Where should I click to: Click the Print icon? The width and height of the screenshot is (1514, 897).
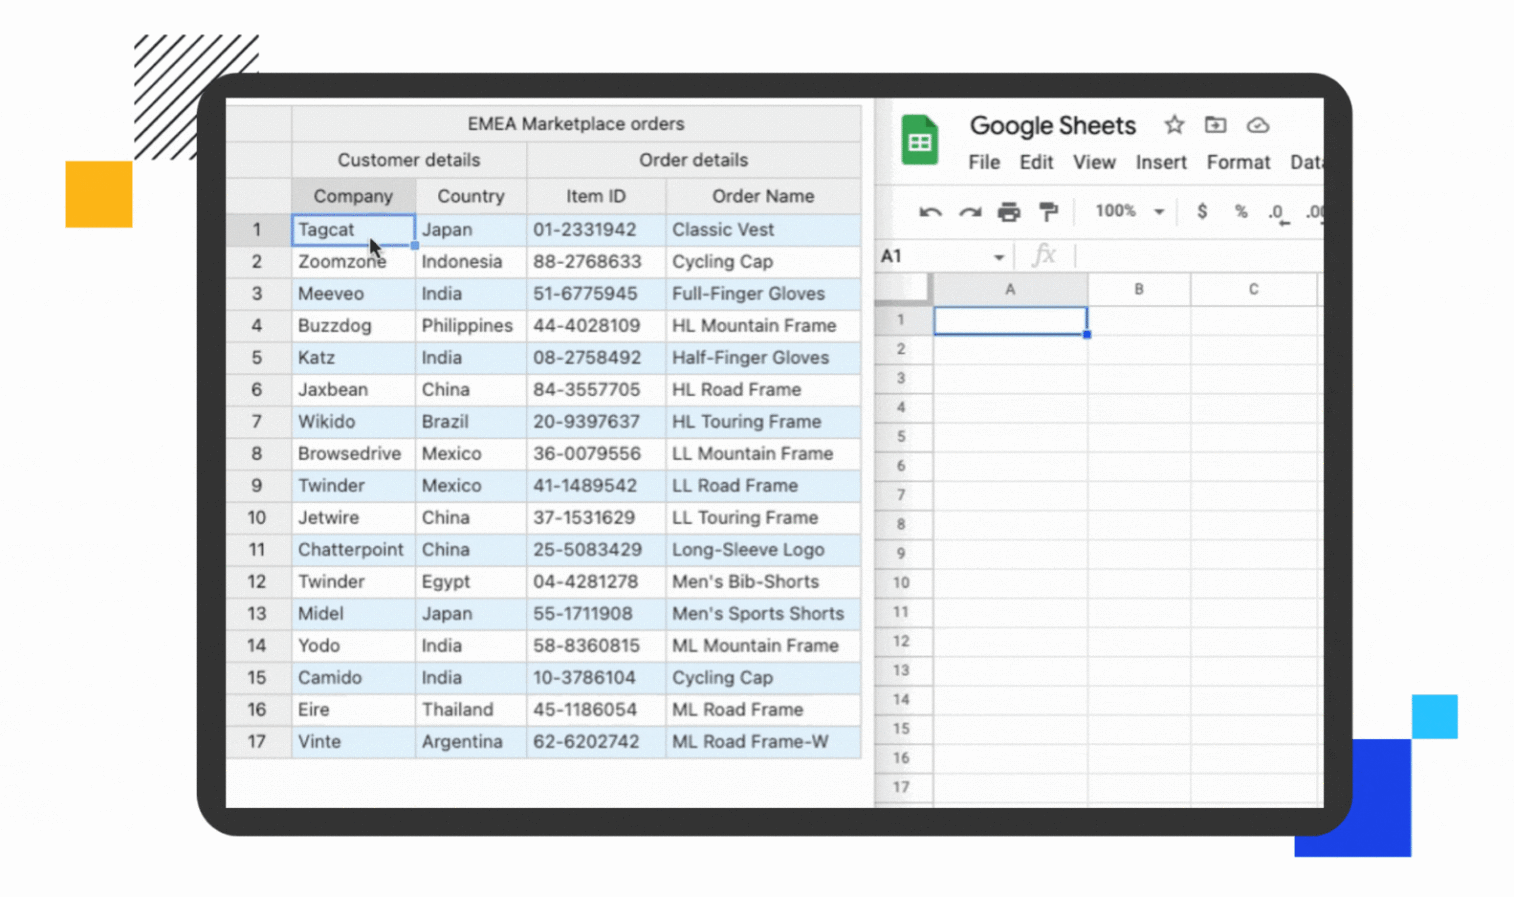[x=1008, y=212]
